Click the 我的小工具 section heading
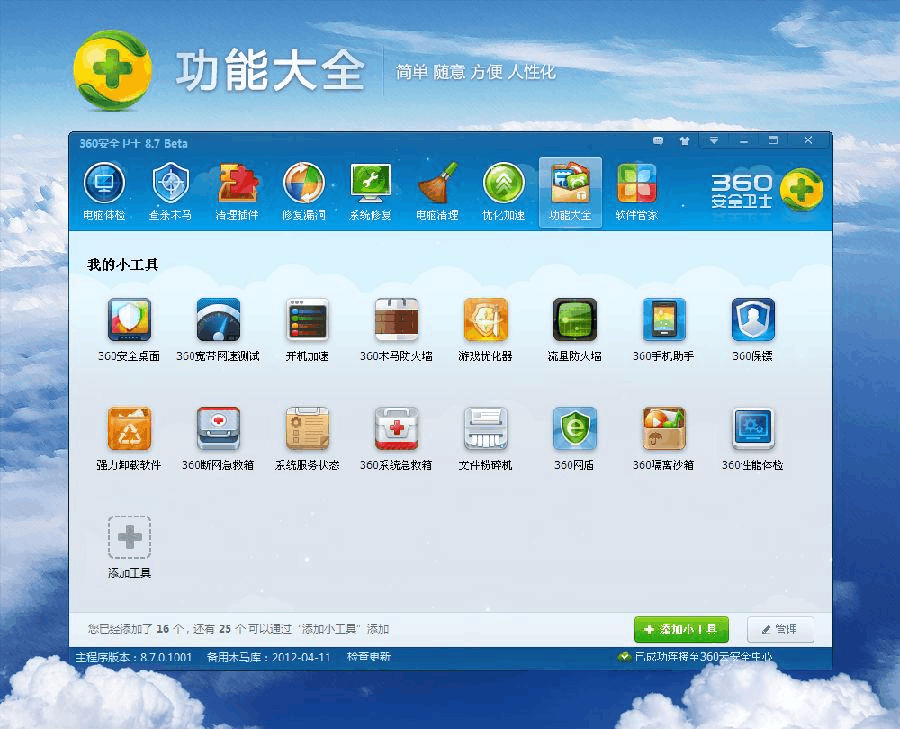The height and width of the screenshot is (729, 900). (122, 265)
